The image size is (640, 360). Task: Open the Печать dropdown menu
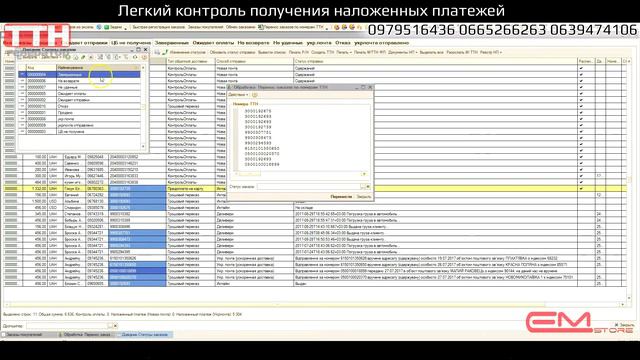pyautogui.click(x=344, y=52)
